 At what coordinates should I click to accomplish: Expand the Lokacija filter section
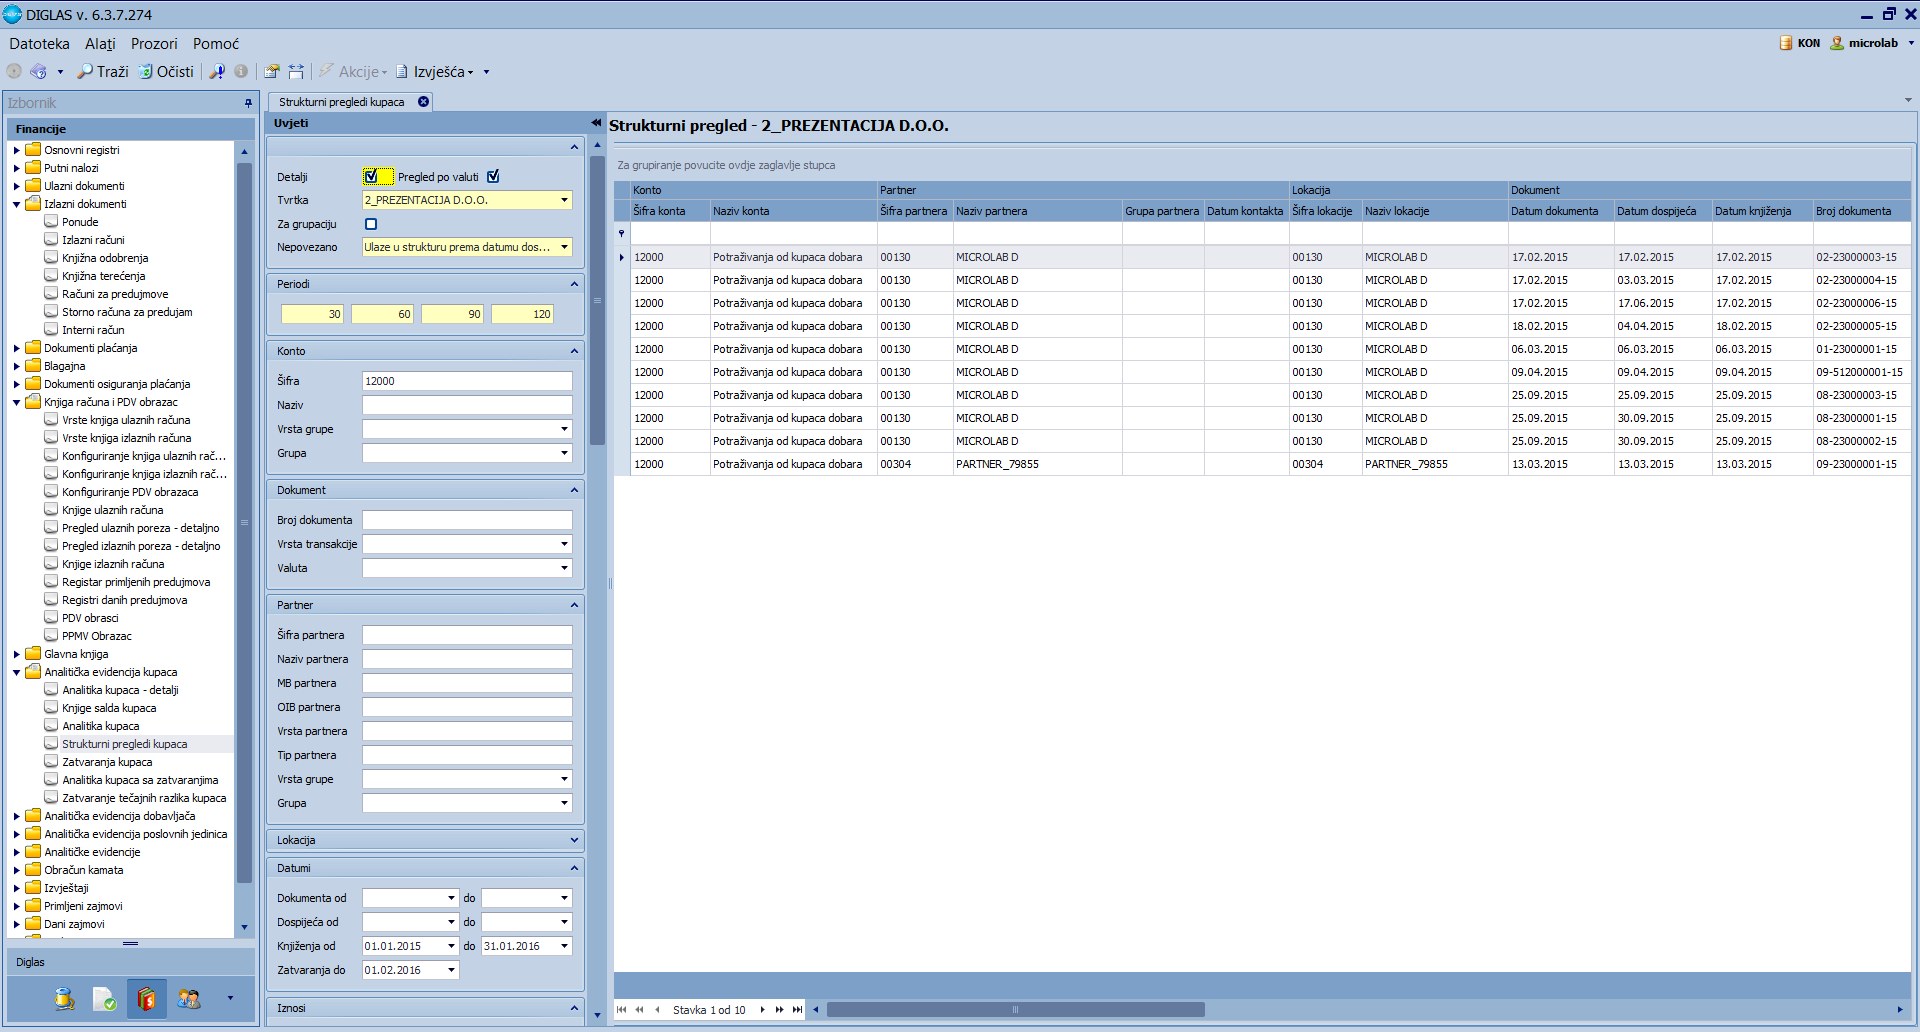click(x=574, y=840)
